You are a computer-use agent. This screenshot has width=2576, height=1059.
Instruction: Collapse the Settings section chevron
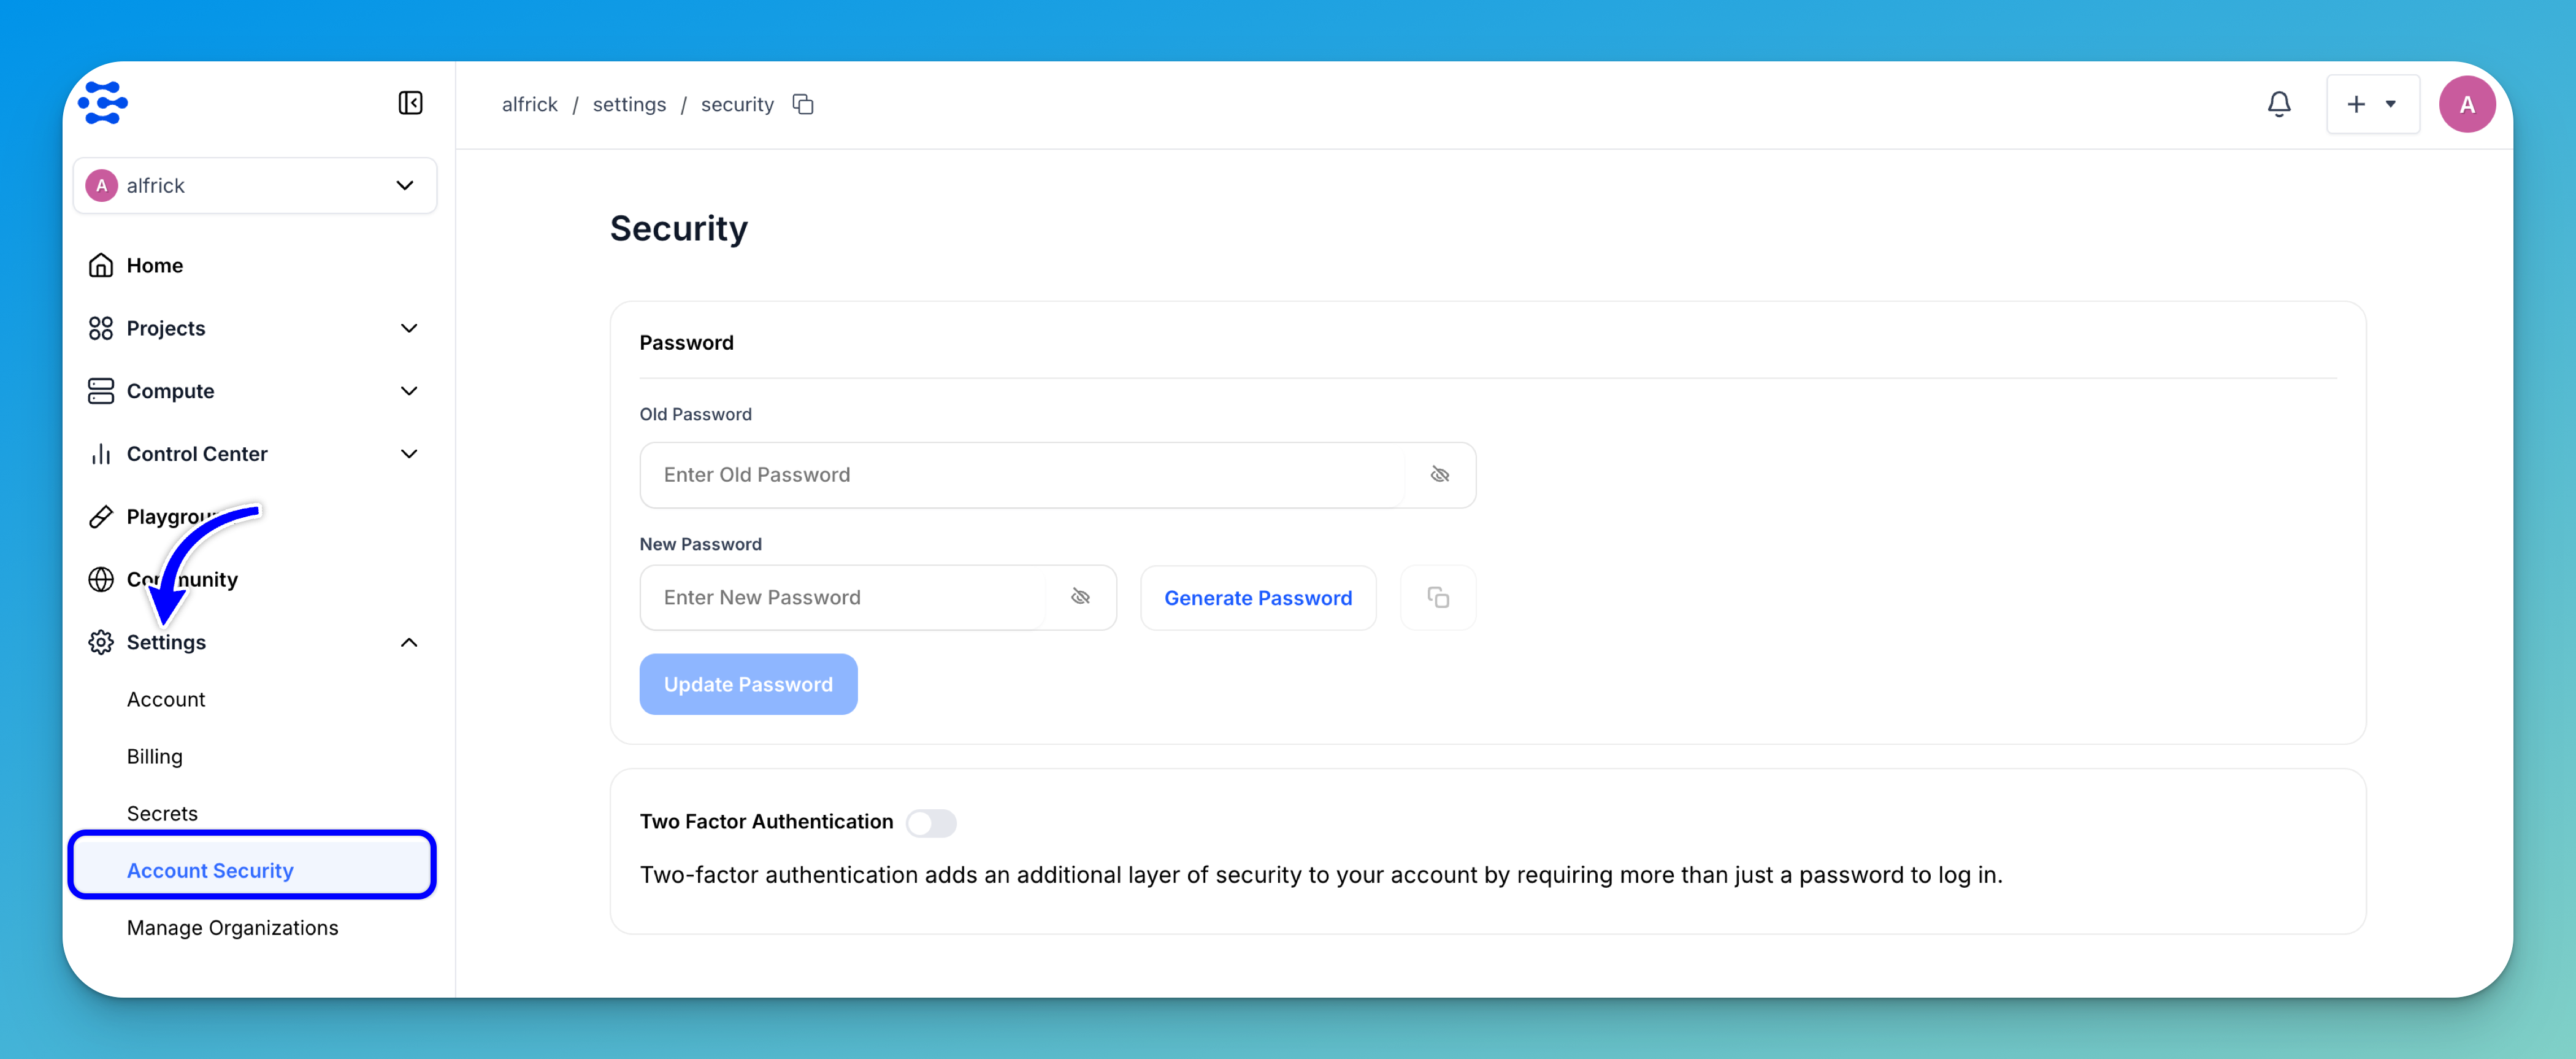pyautogui.click(x=408, y=642)
